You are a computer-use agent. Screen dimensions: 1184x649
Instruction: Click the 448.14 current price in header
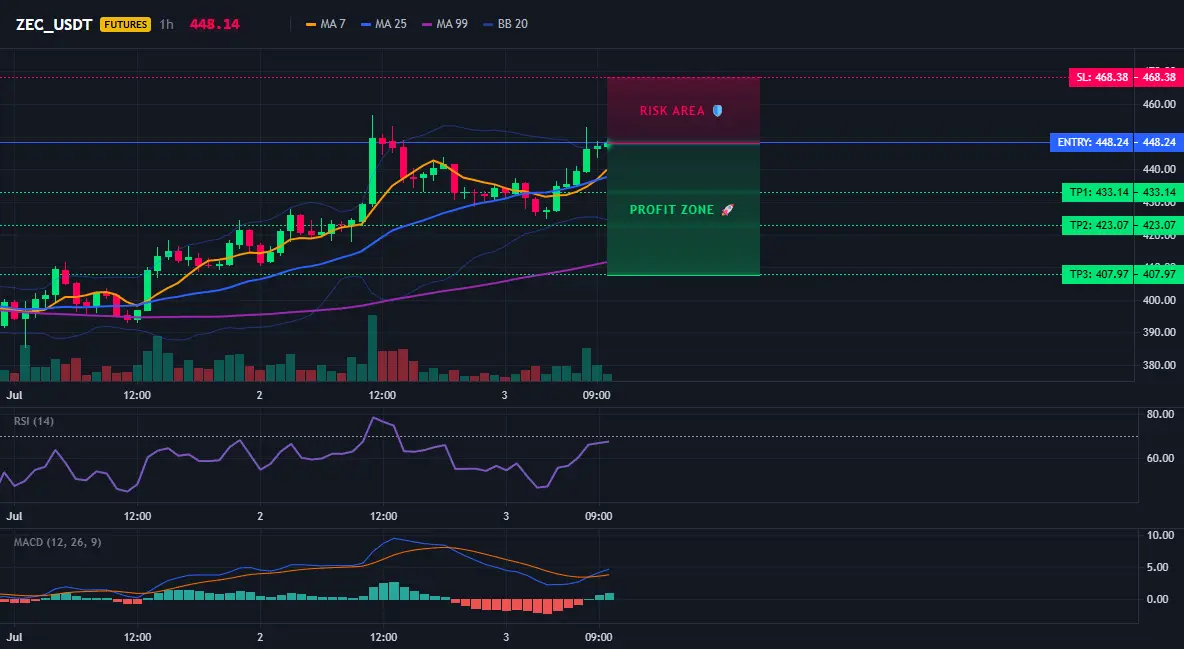[214, 24]
